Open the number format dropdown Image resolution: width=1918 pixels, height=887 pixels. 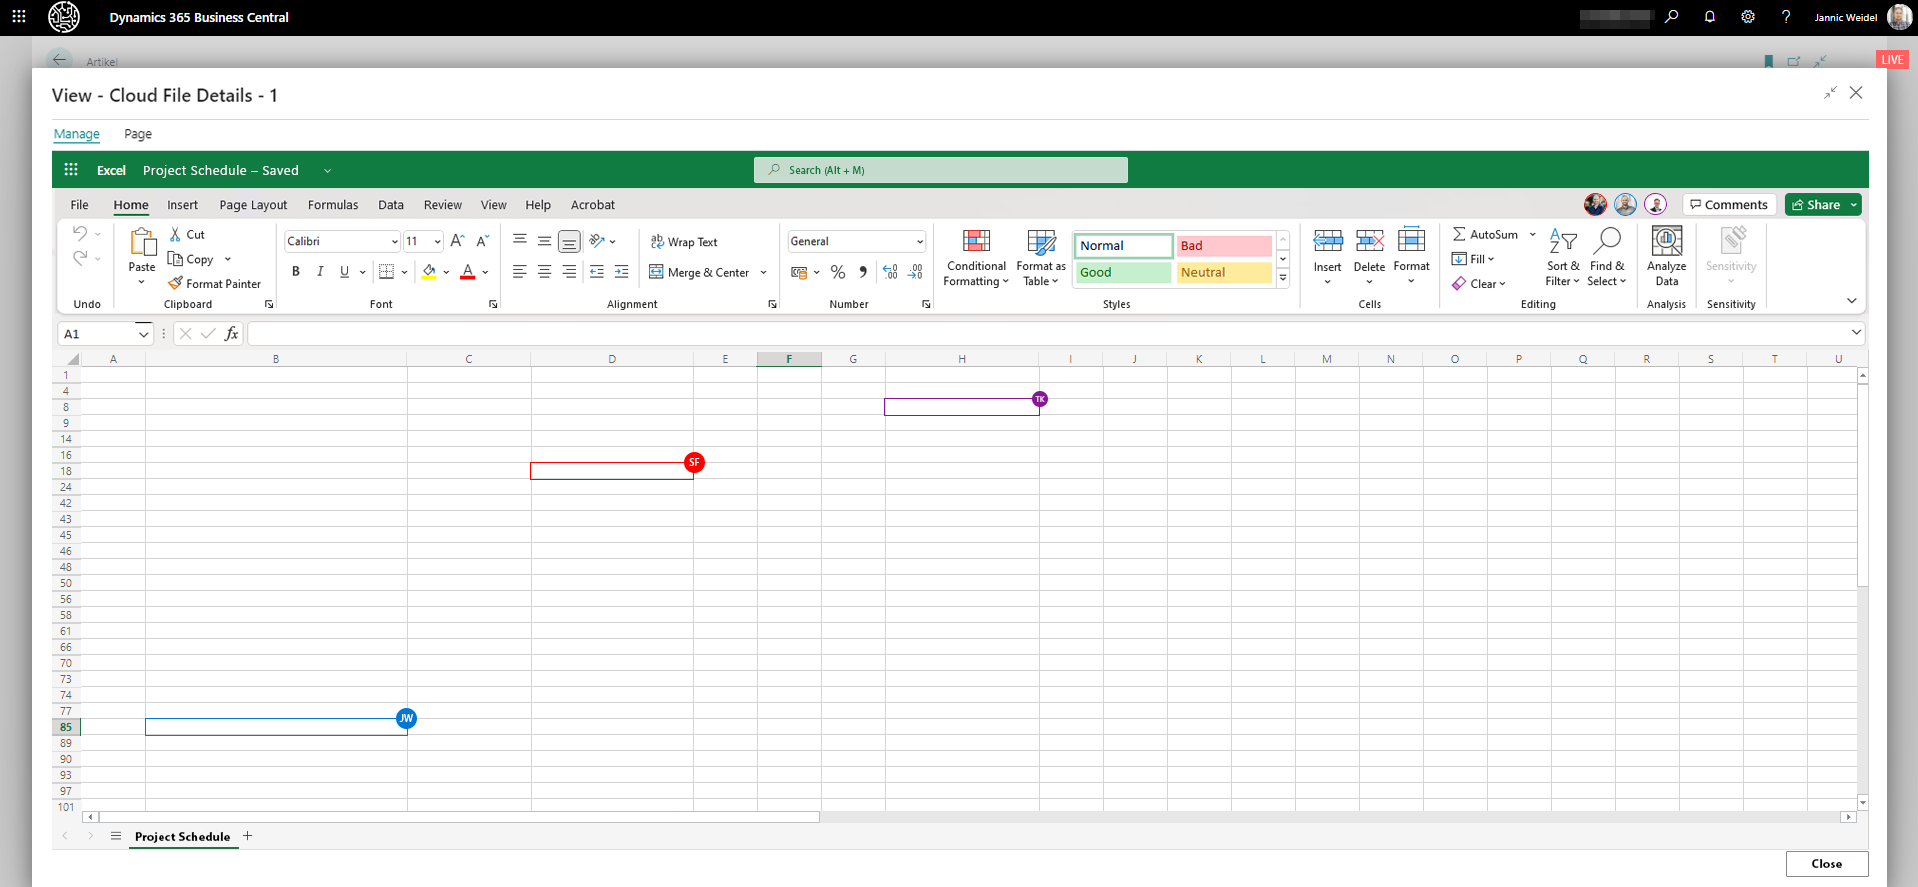pyautogui.click(x=920, y=241)
